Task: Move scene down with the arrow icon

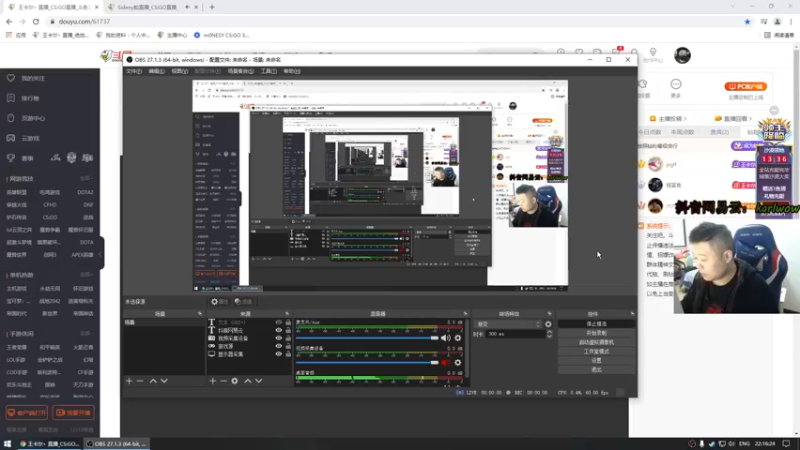Action: (x=164, y=381)
